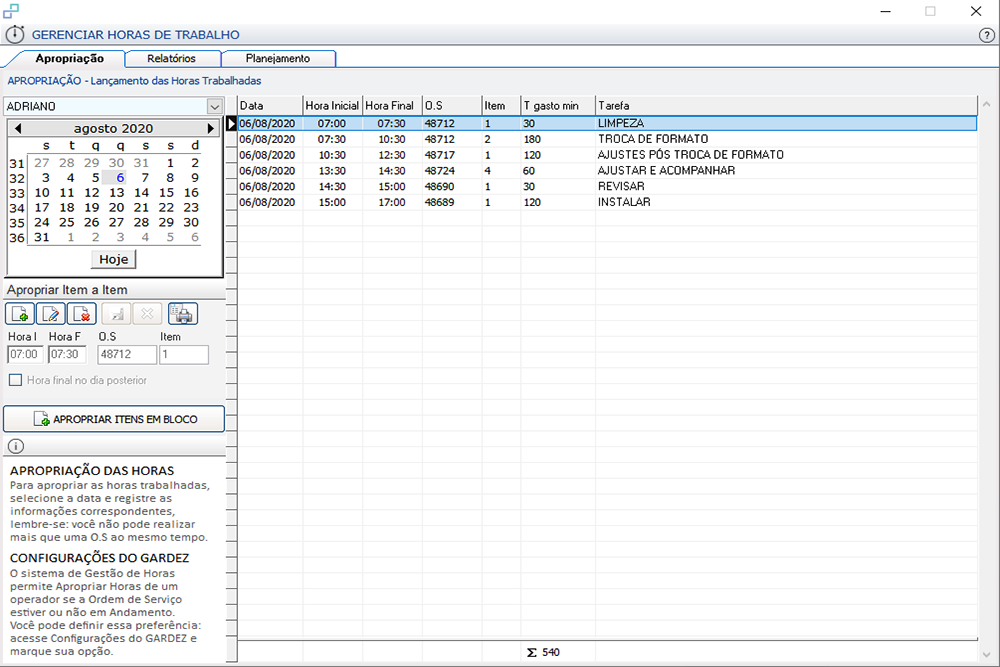Image resolution: width=1000 pixels, height=667 pixels.
Task: Click the 'agosto 2020' month header
Action: [x=113, y=128]
